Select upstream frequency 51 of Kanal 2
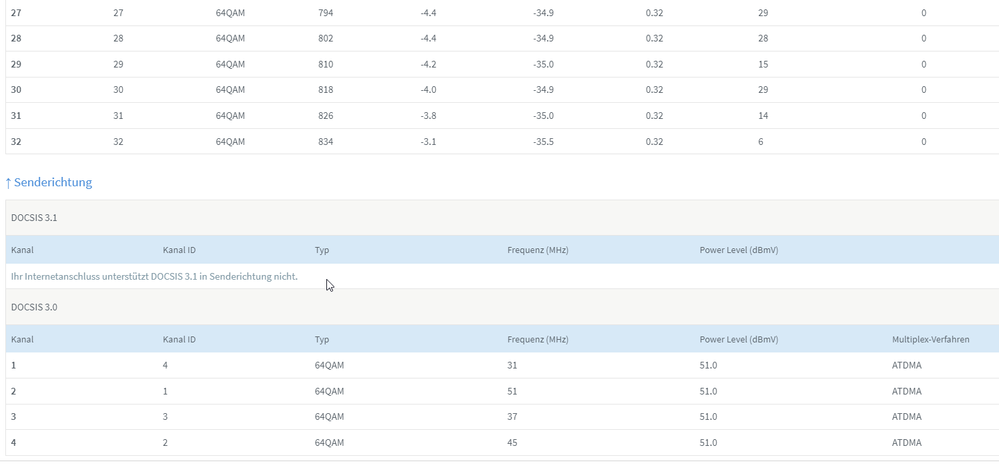Screen dimensions: 999x476 512,391
